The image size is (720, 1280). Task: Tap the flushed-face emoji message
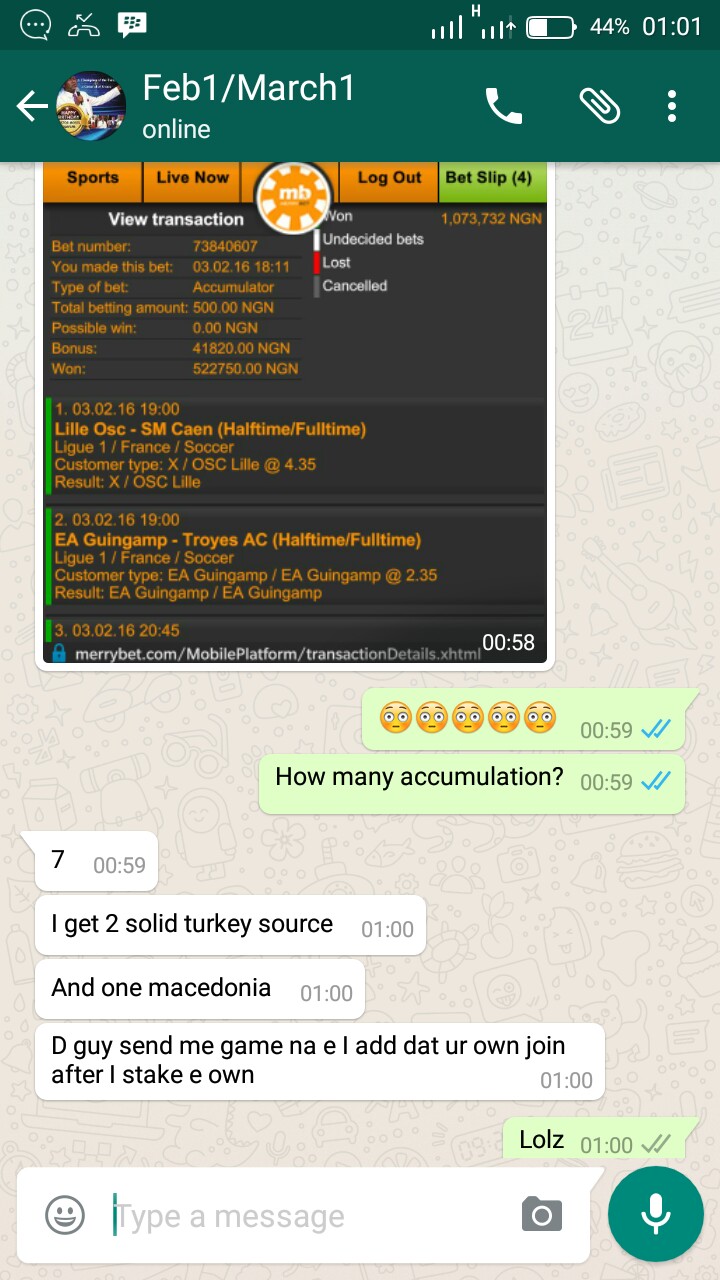pyautogui.click(x=523, y=720)
